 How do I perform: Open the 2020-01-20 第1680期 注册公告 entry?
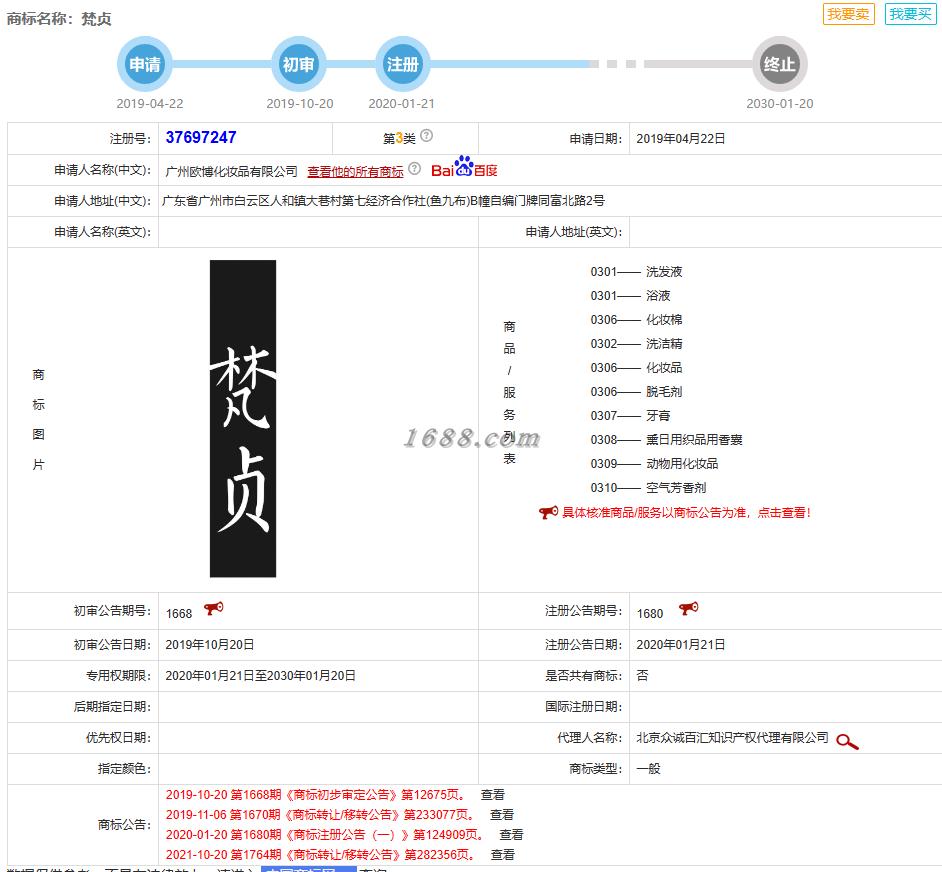click(324, 835)
